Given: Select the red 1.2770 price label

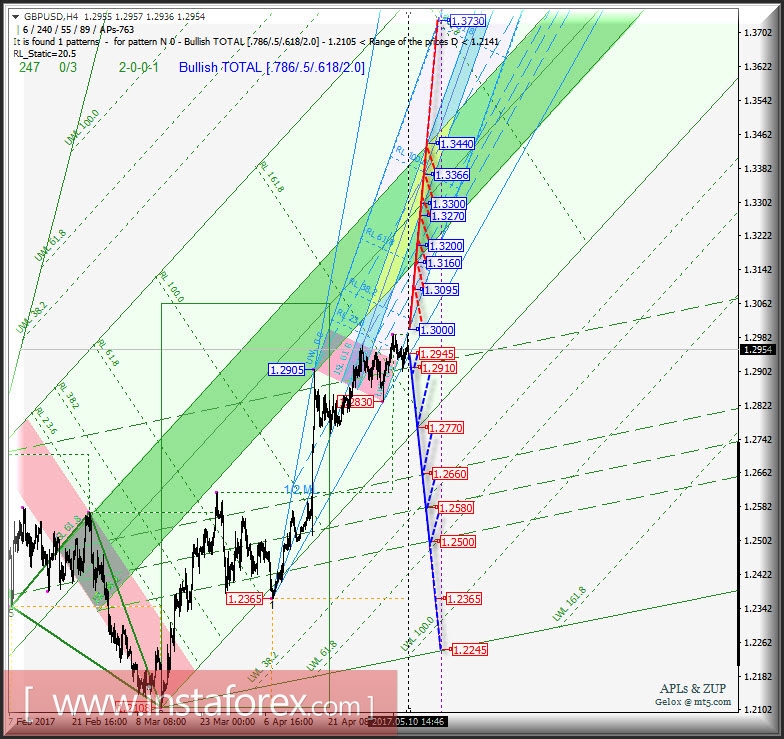Looking at the screenshot, I should (446, 428).
